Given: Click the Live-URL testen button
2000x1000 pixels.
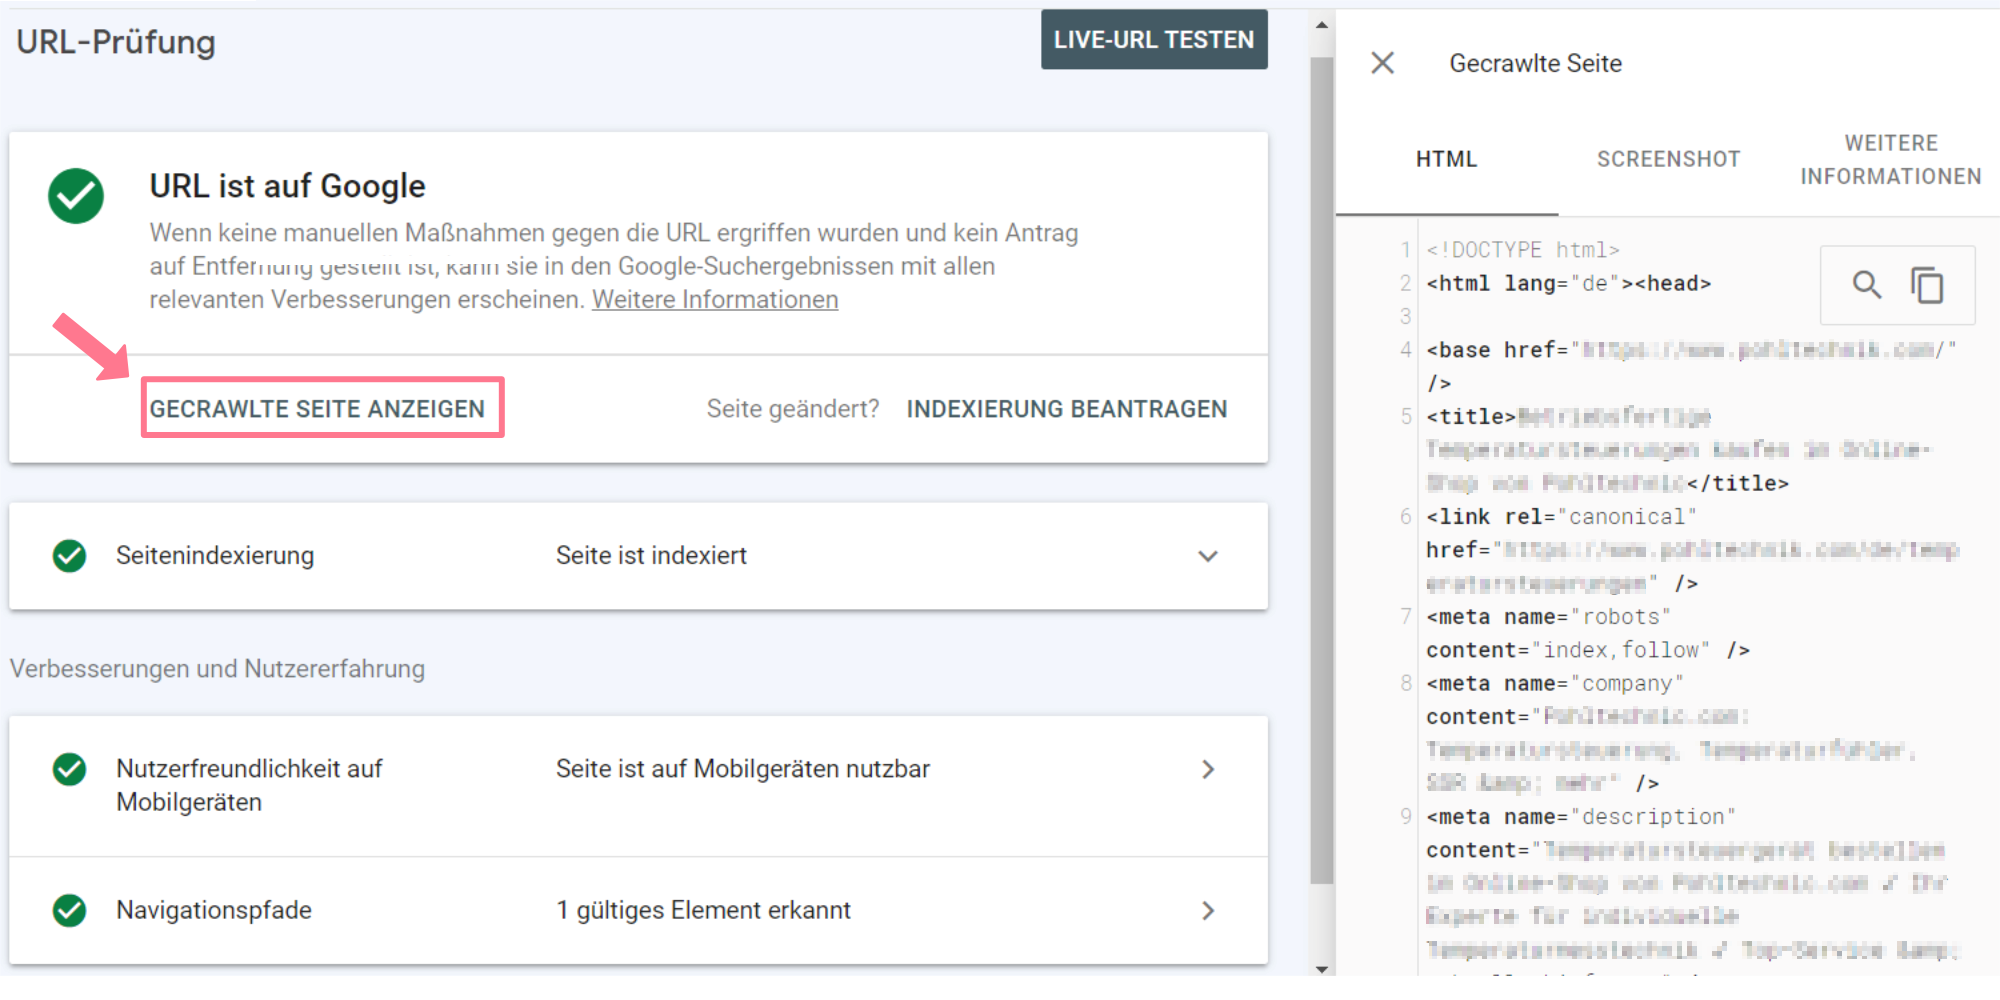Looking at the screenshot, I should pos(1154,40).
